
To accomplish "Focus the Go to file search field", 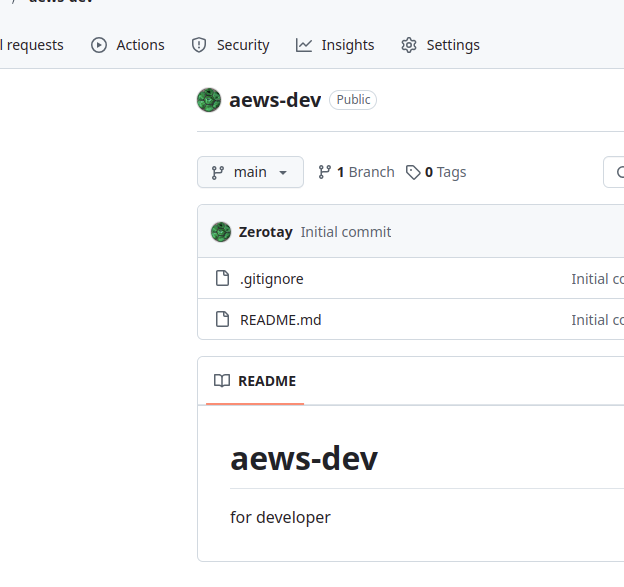I will coord(614,172).
